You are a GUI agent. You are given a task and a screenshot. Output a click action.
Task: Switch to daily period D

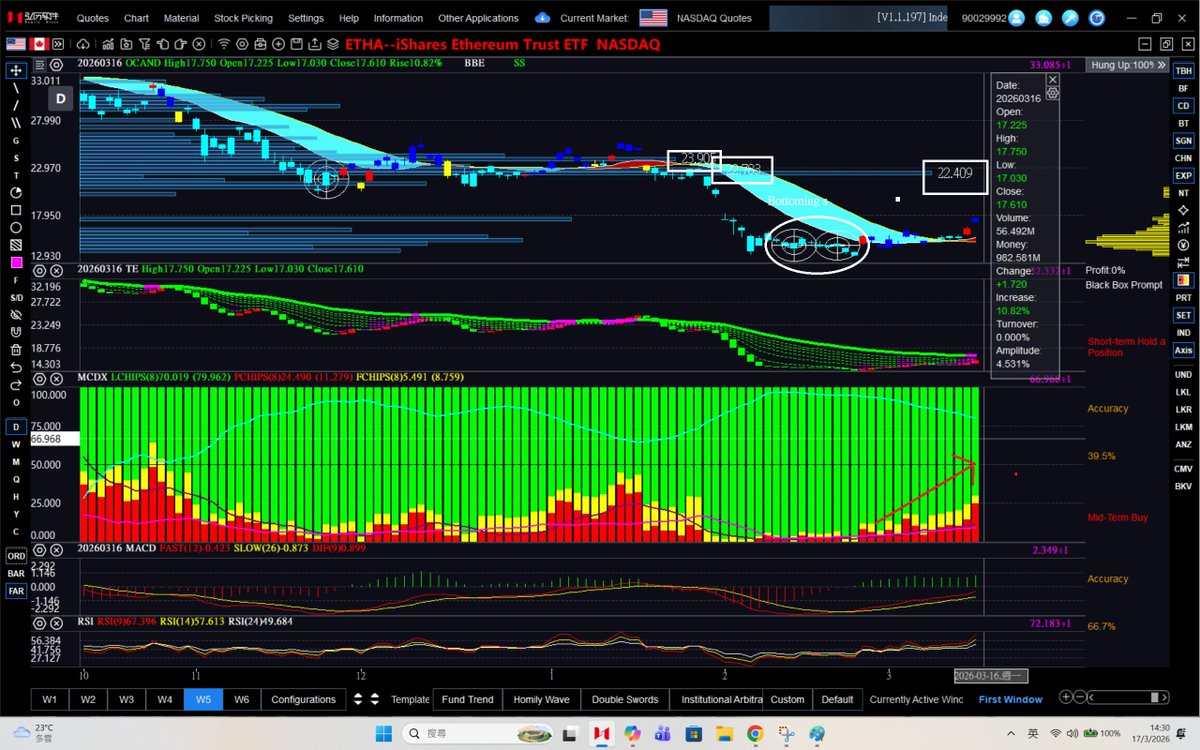click(15, 426)
